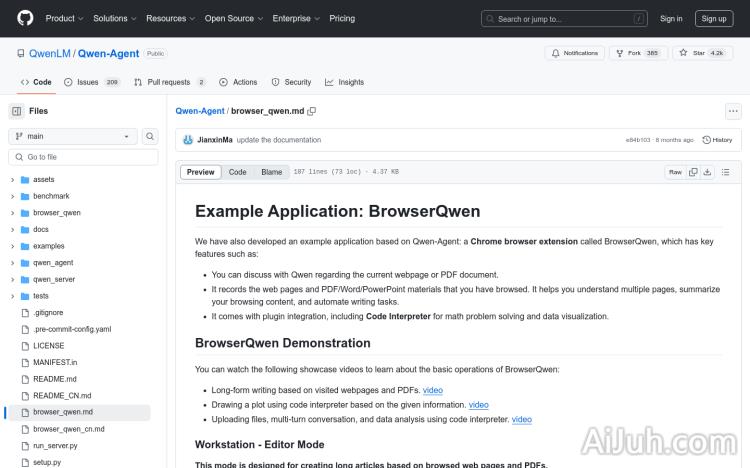Screen dimensions: 750x468
Task: Open the long-form writing video link
Action: [433, 390]
